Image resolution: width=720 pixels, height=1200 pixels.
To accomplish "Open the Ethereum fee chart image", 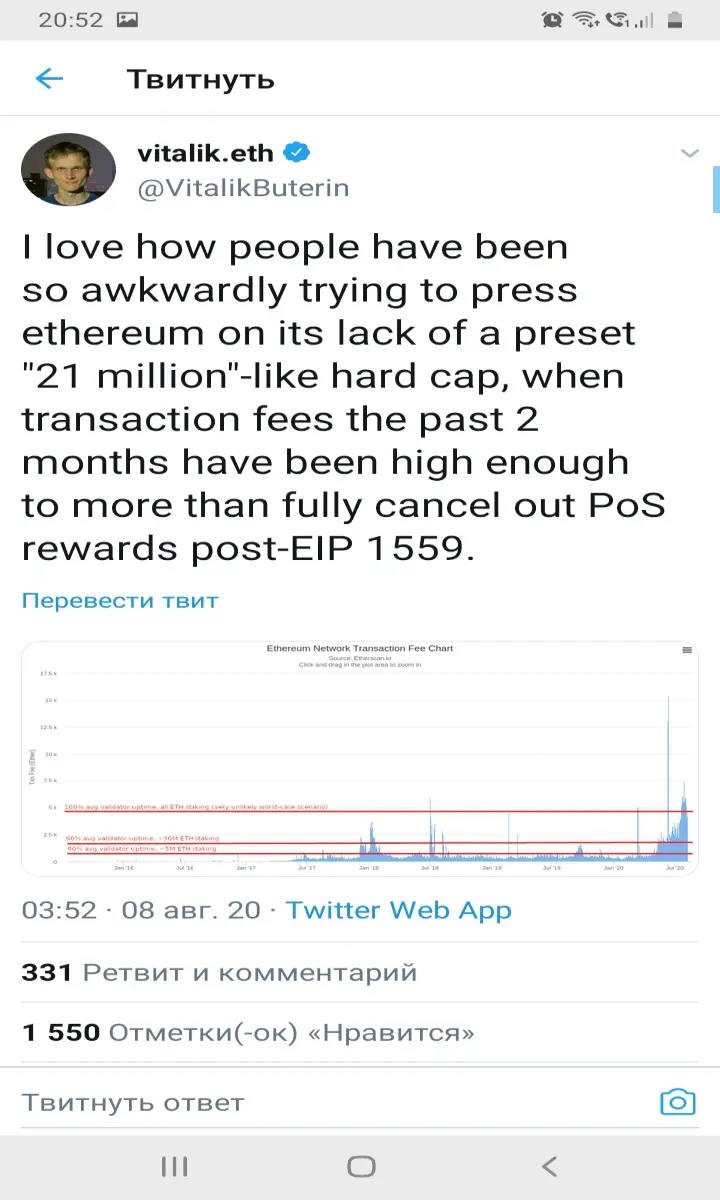I will [x=360, y=759].
